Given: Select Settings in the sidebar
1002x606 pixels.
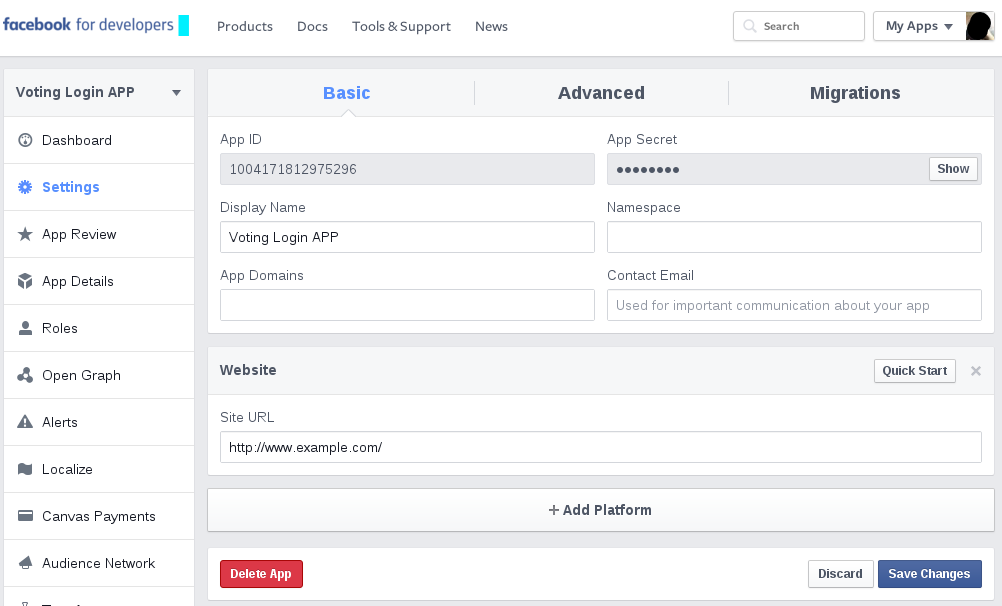Looking at the screenshot, I should coord(99,187).
